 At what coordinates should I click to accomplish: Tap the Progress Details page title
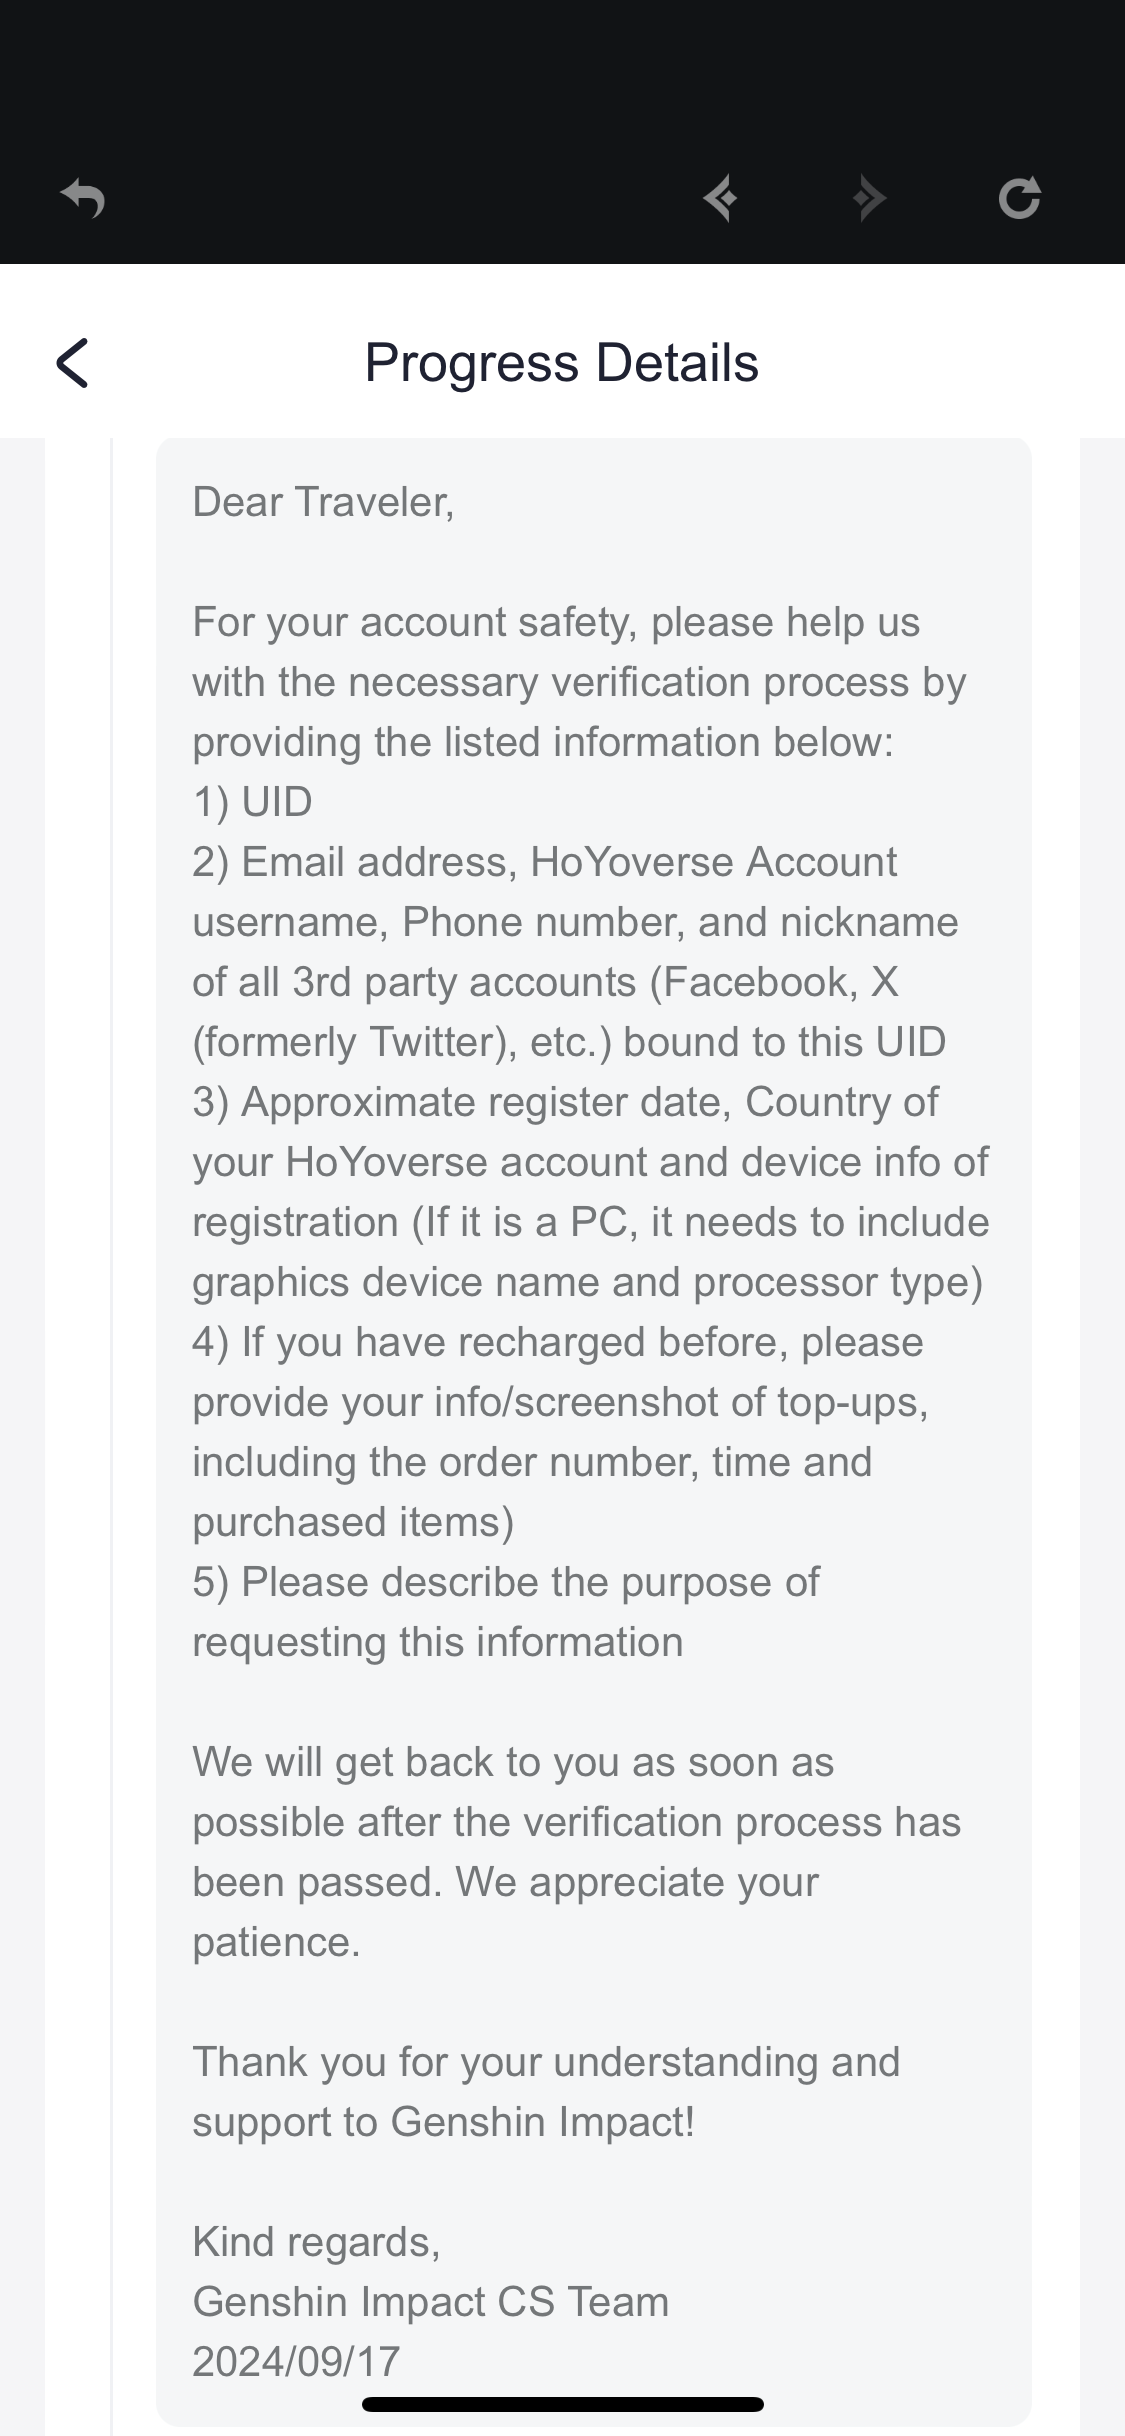click(x=561, y=362)
